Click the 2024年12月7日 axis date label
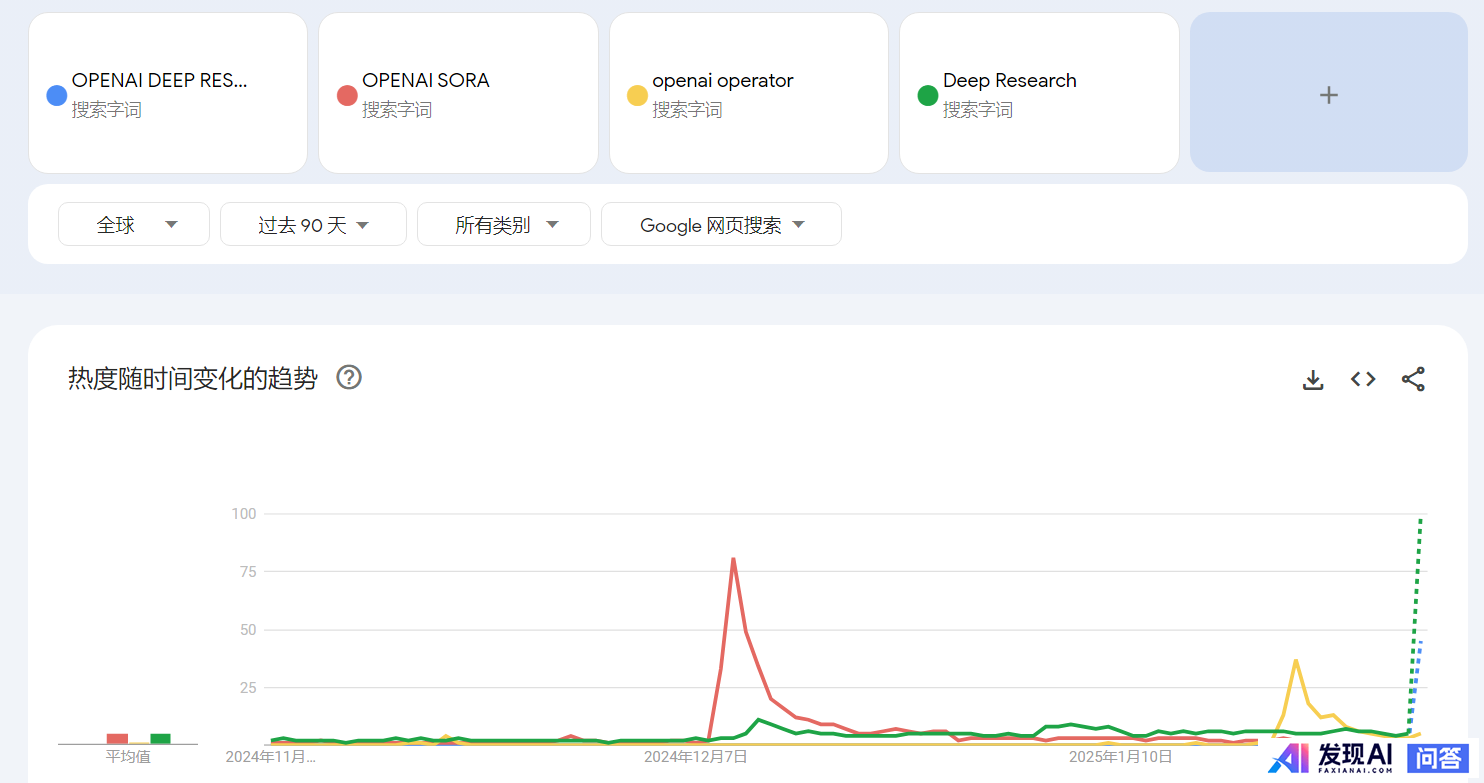Screen dimensions: 1484x783 (695, 756)
